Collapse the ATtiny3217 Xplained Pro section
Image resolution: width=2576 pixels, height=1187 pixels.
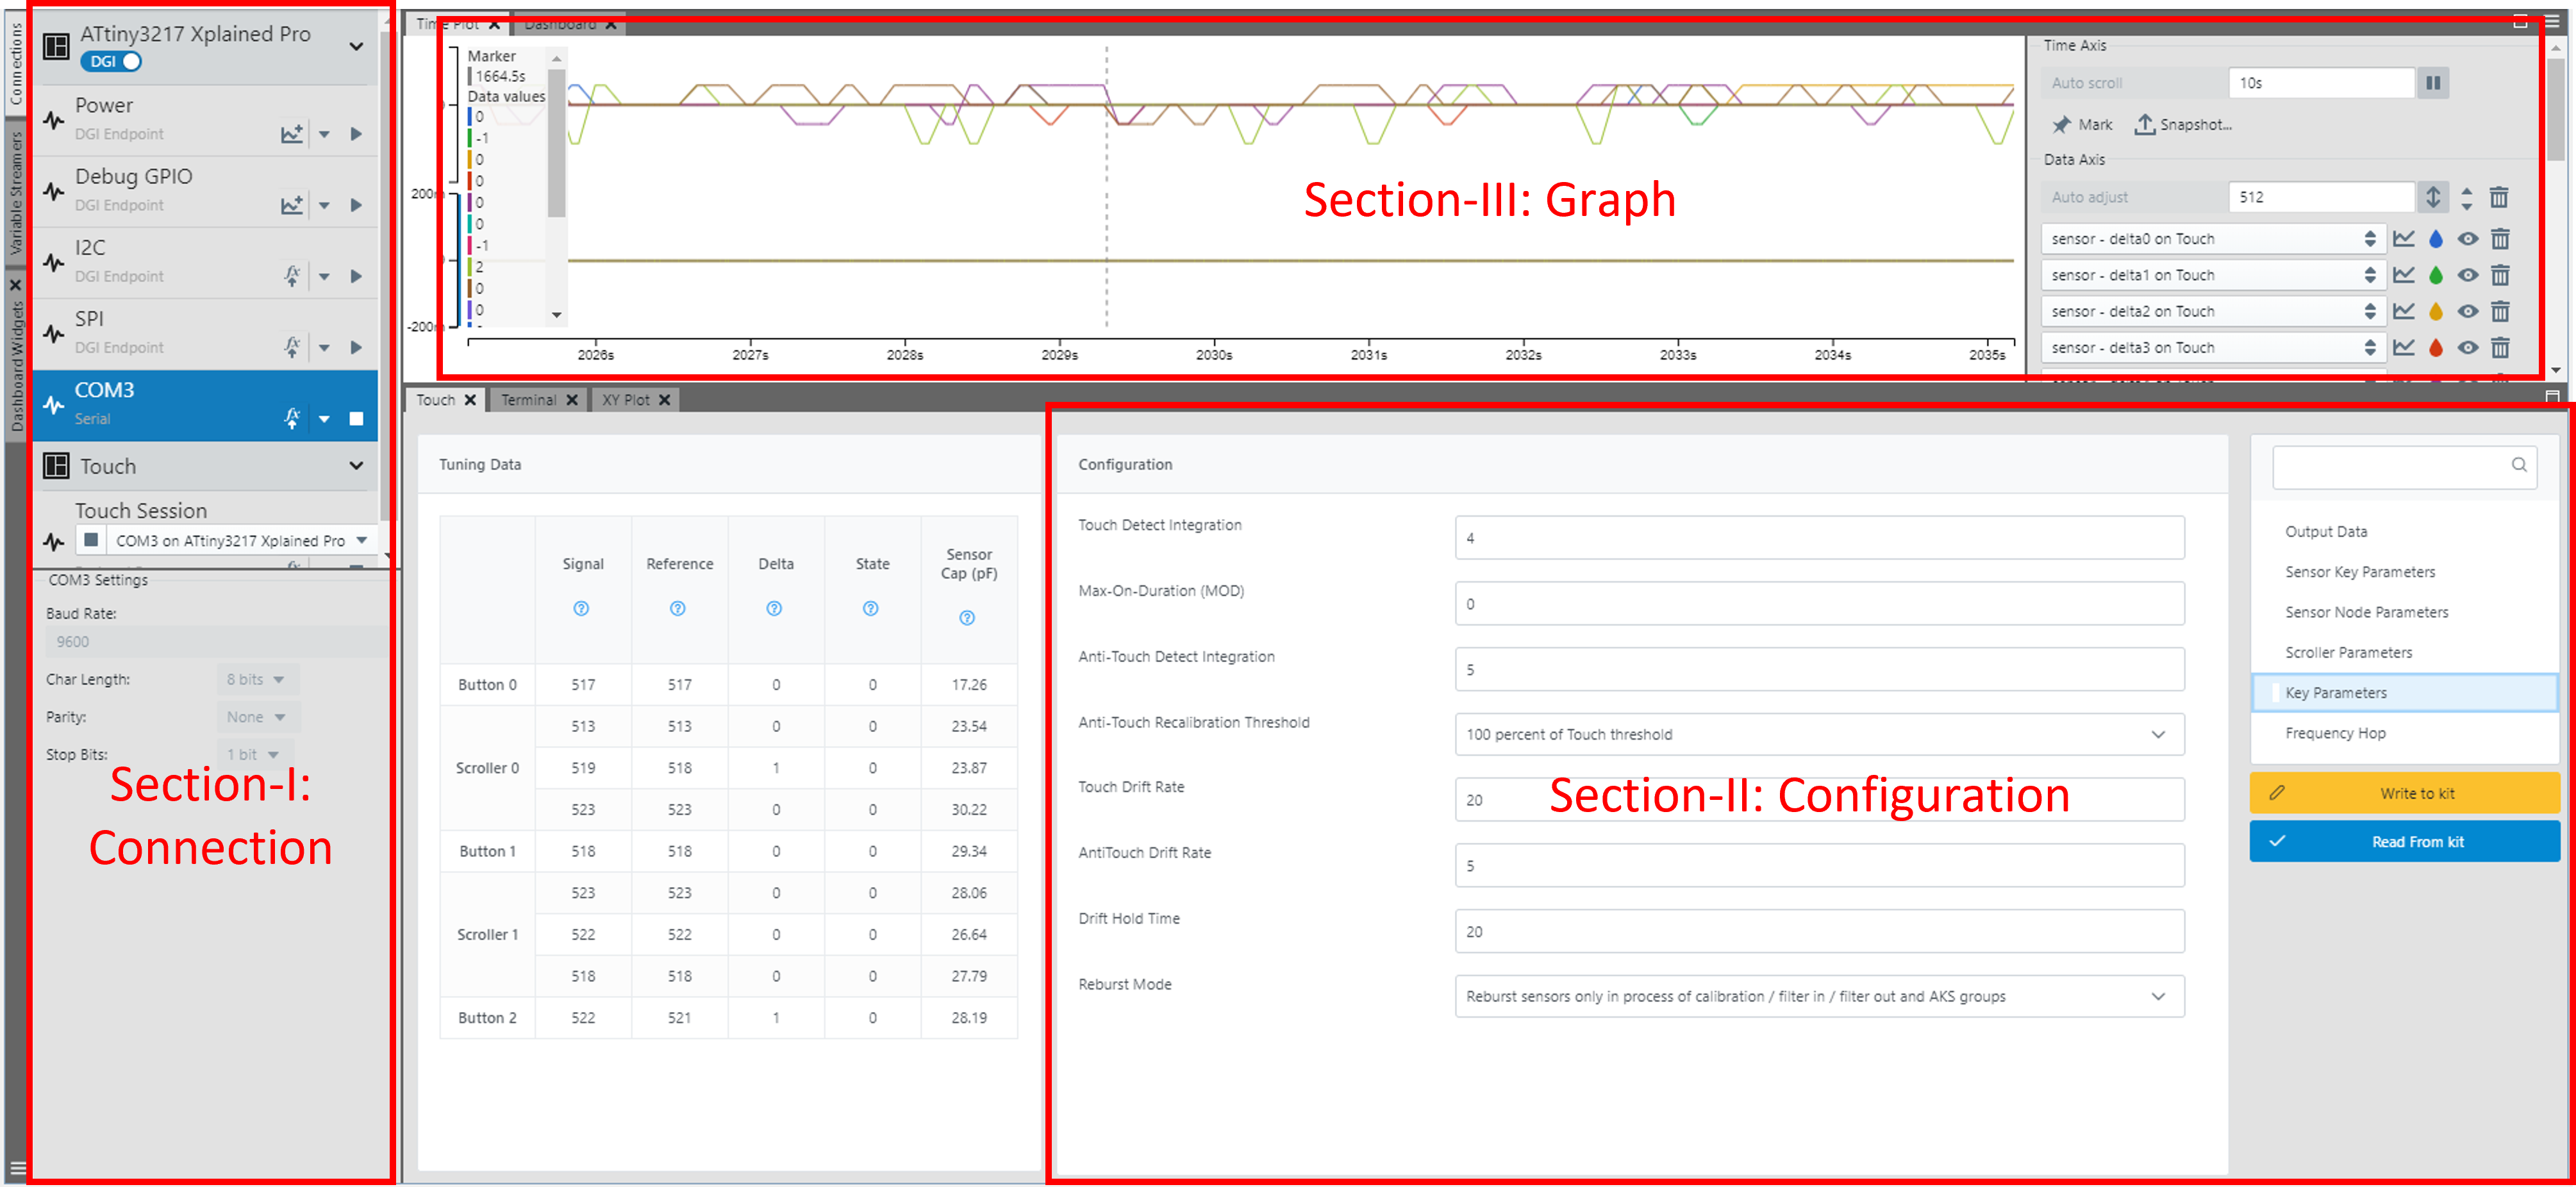[356, 46]
